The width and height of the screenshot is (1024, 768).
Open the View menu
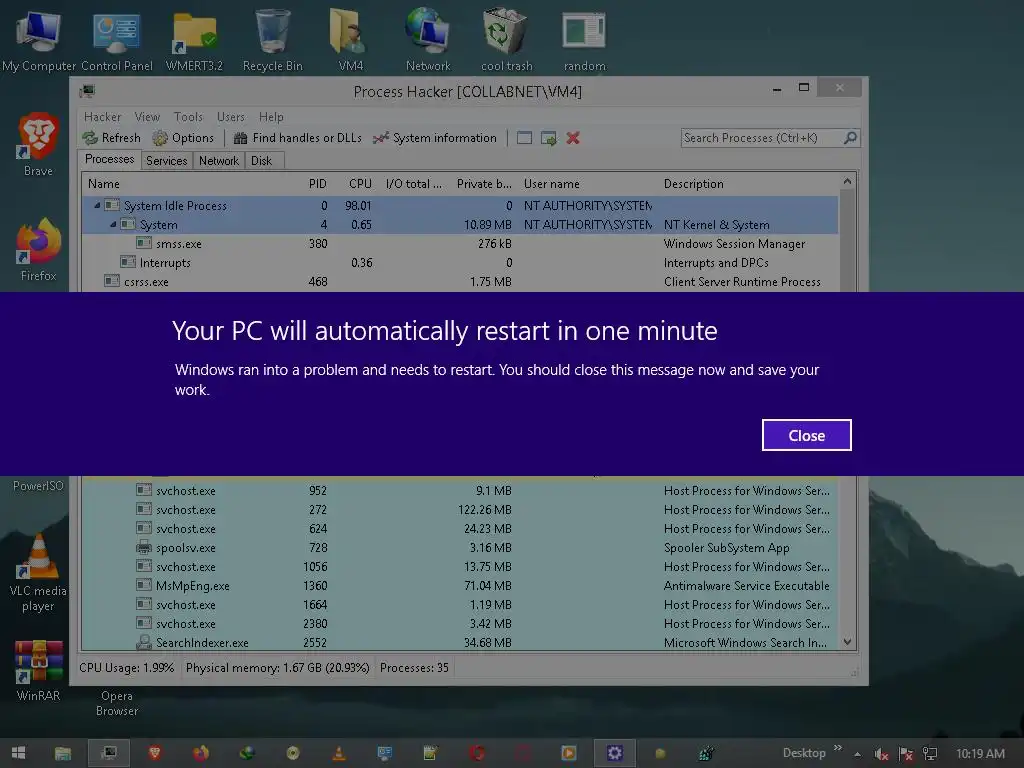point(147,117)
